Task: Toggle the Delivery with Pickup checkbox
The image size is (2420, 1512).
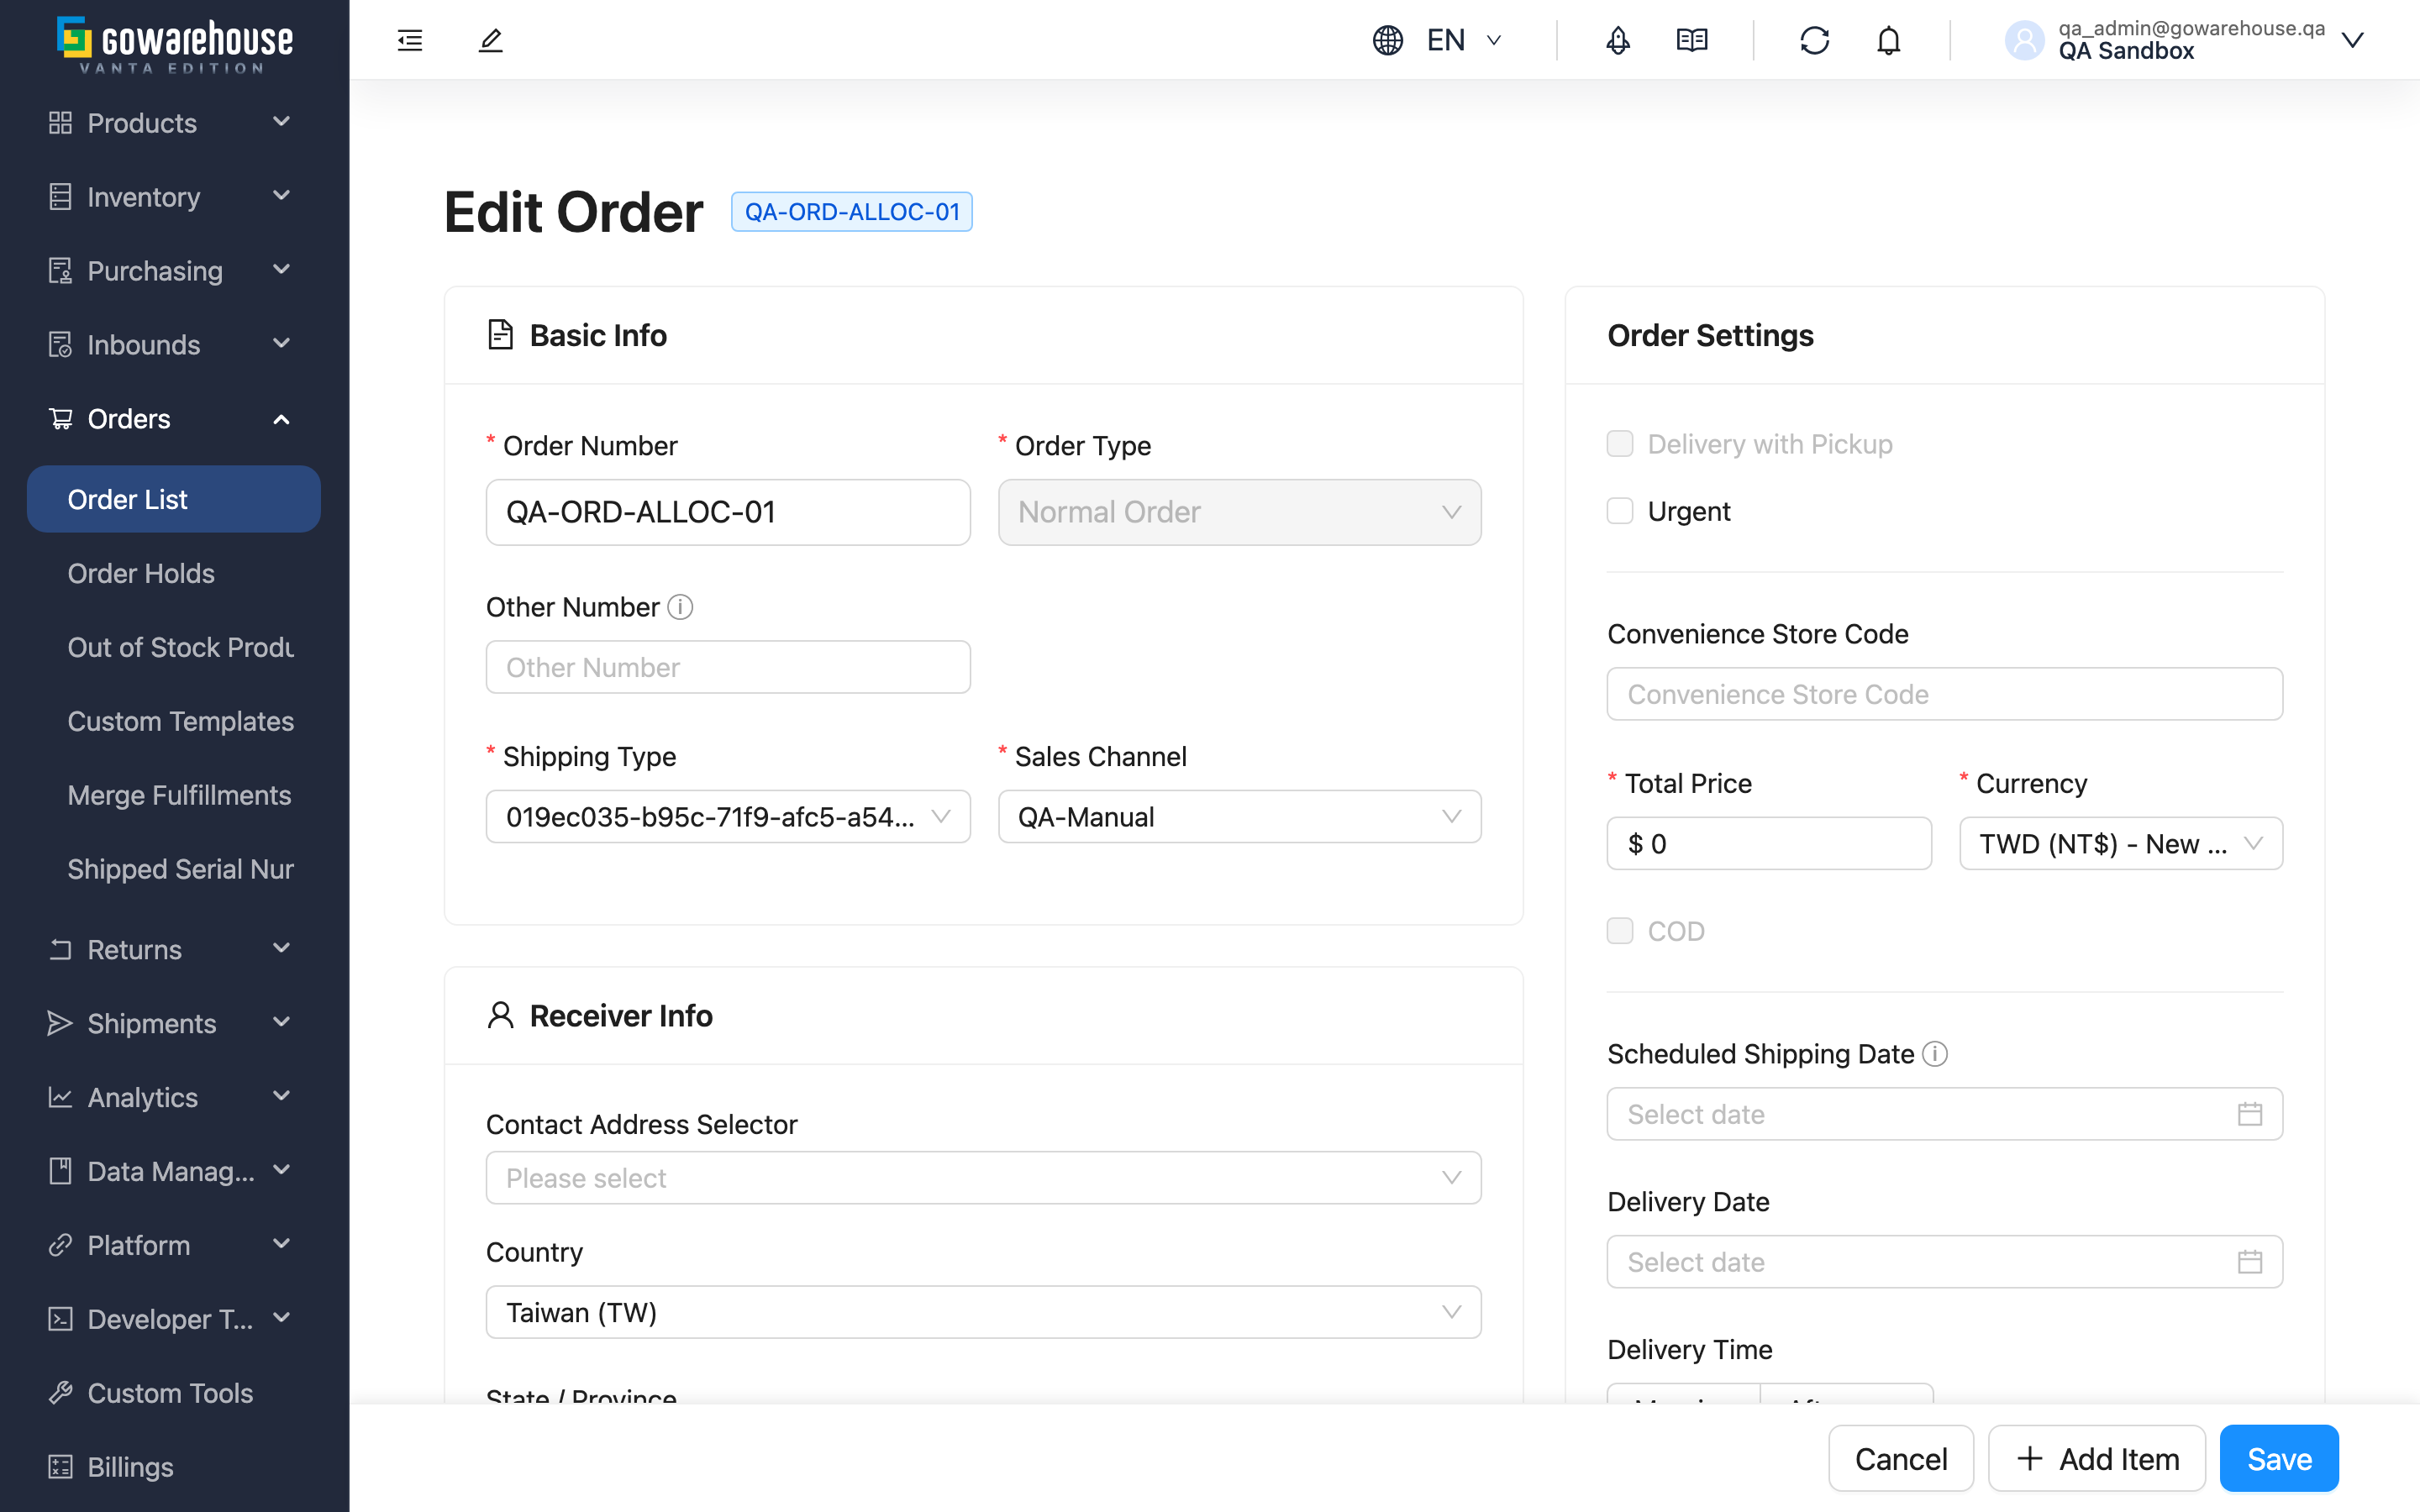Action: pyautogui.click(x=1620, y=444)
